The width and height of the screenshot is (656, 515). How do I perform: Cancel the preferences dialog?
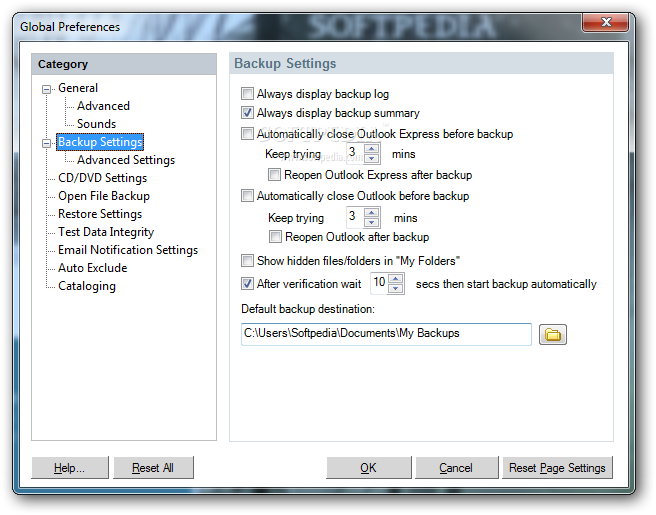[x=456, y=467]
